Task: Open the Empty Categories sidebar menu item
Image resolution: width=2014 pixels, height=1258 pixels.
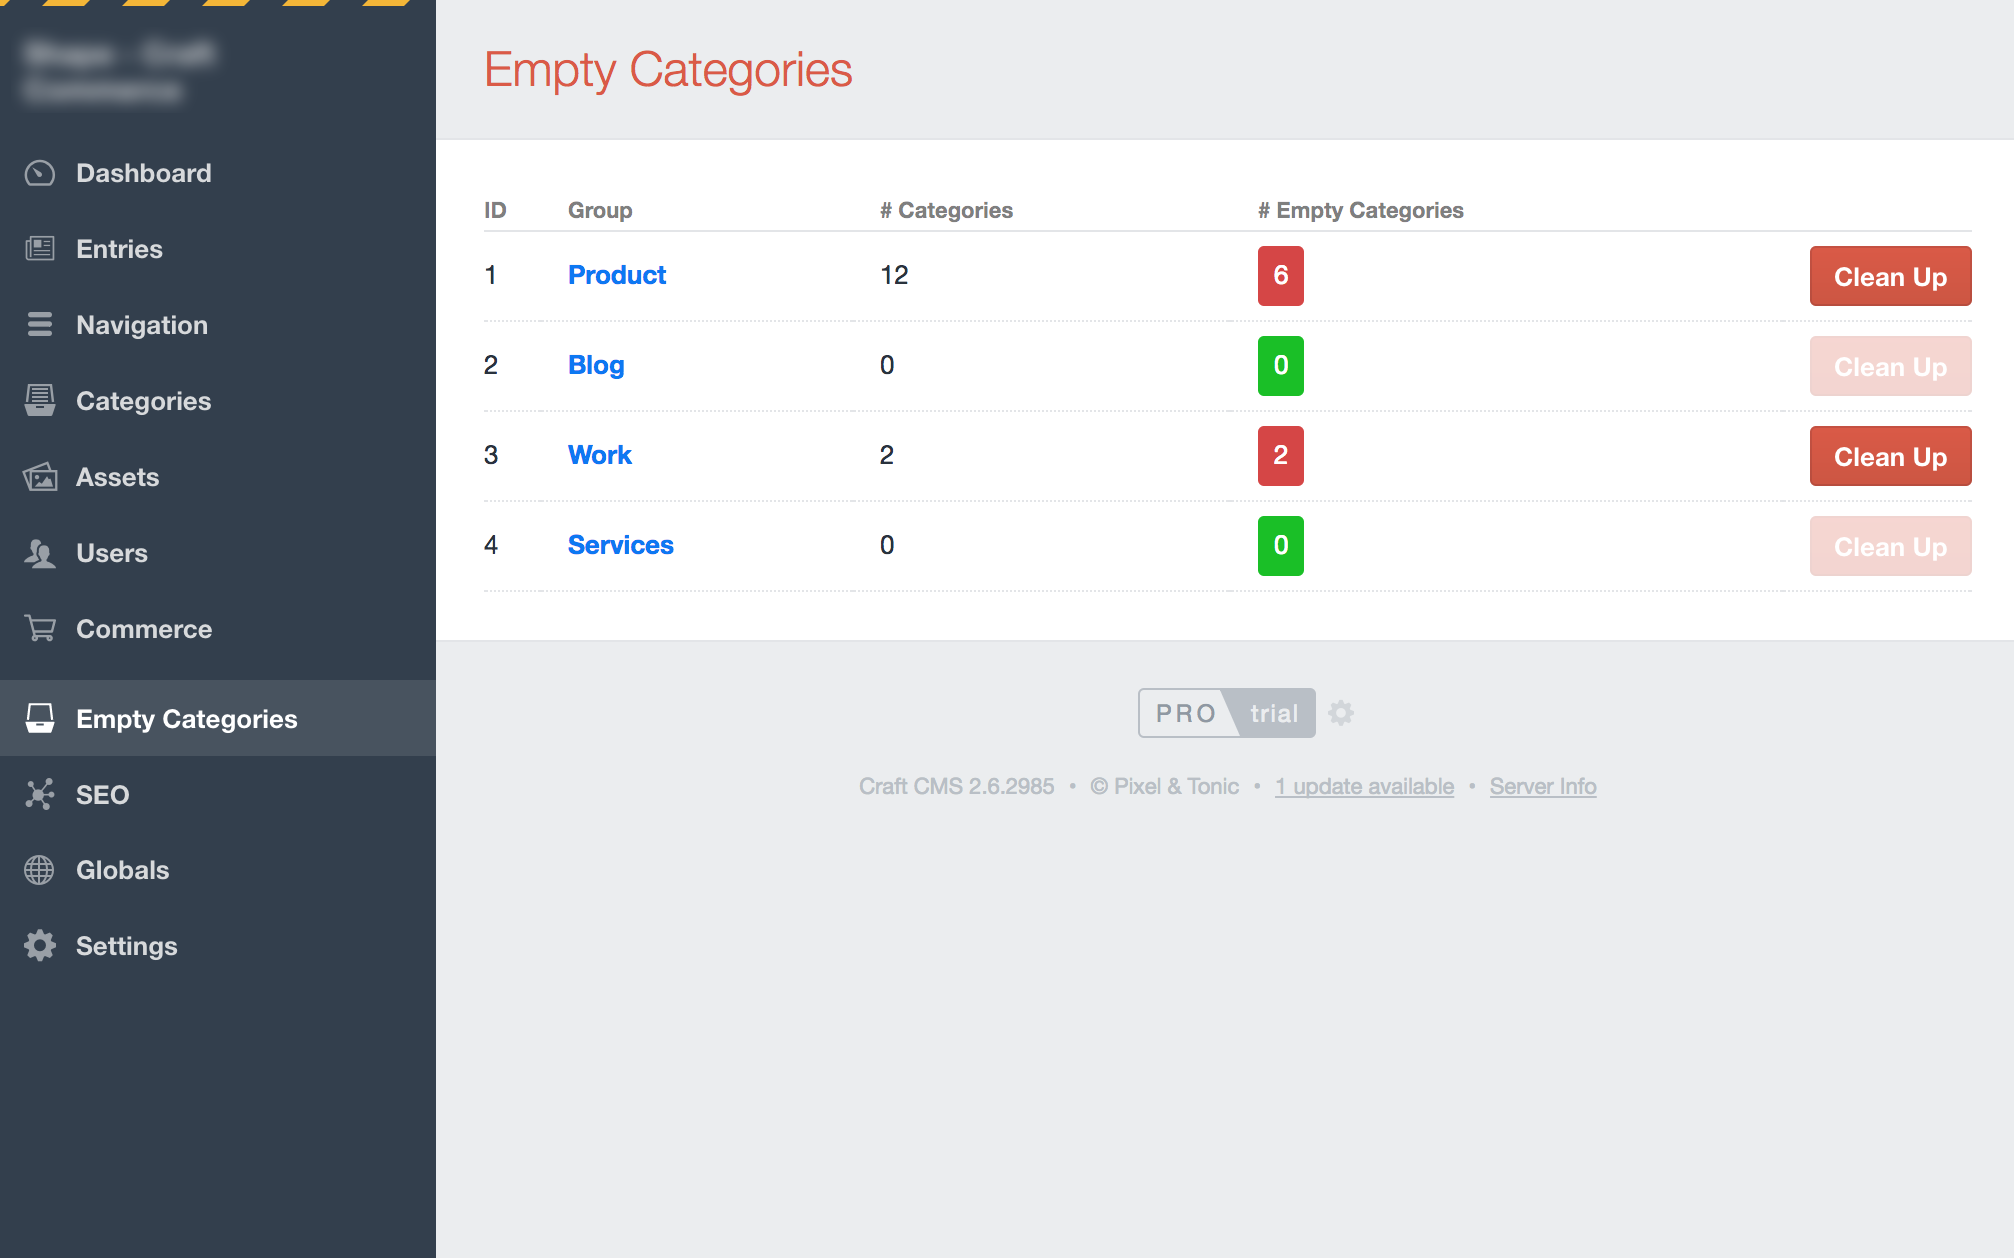Action: coord(186,719)
